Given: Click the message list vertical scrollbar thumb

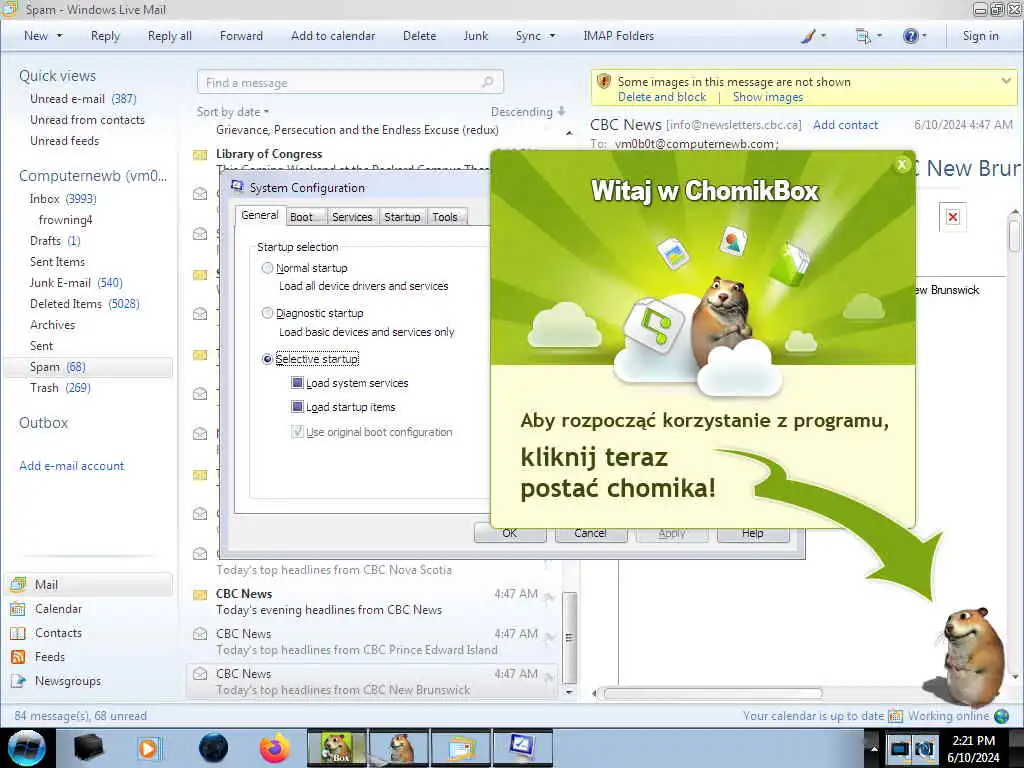Looking at the screenshot, I should (569, 637).
